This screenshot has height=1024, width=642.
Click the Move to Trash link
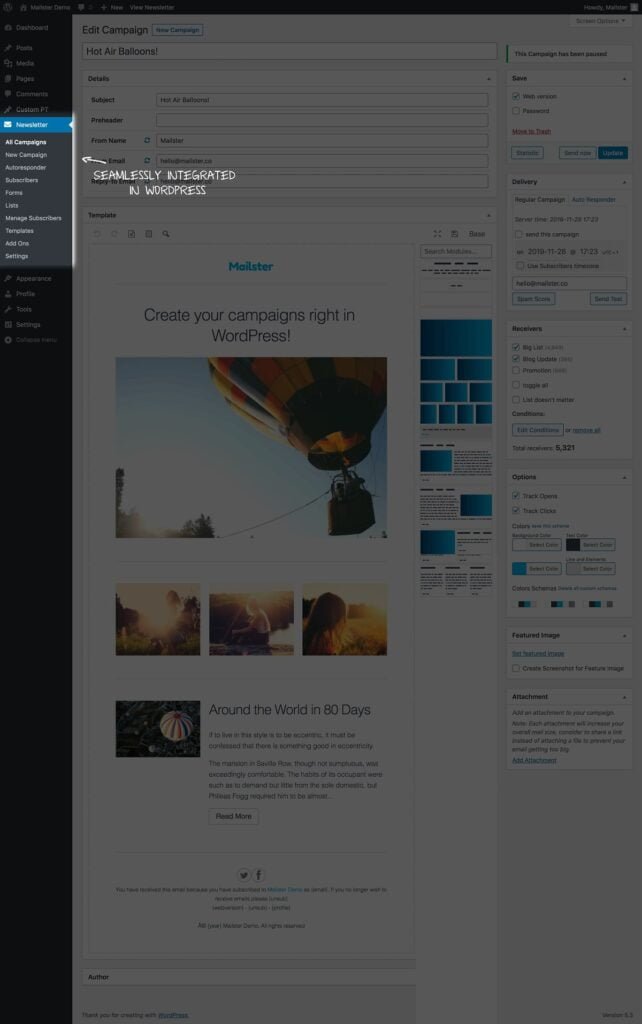531,131
